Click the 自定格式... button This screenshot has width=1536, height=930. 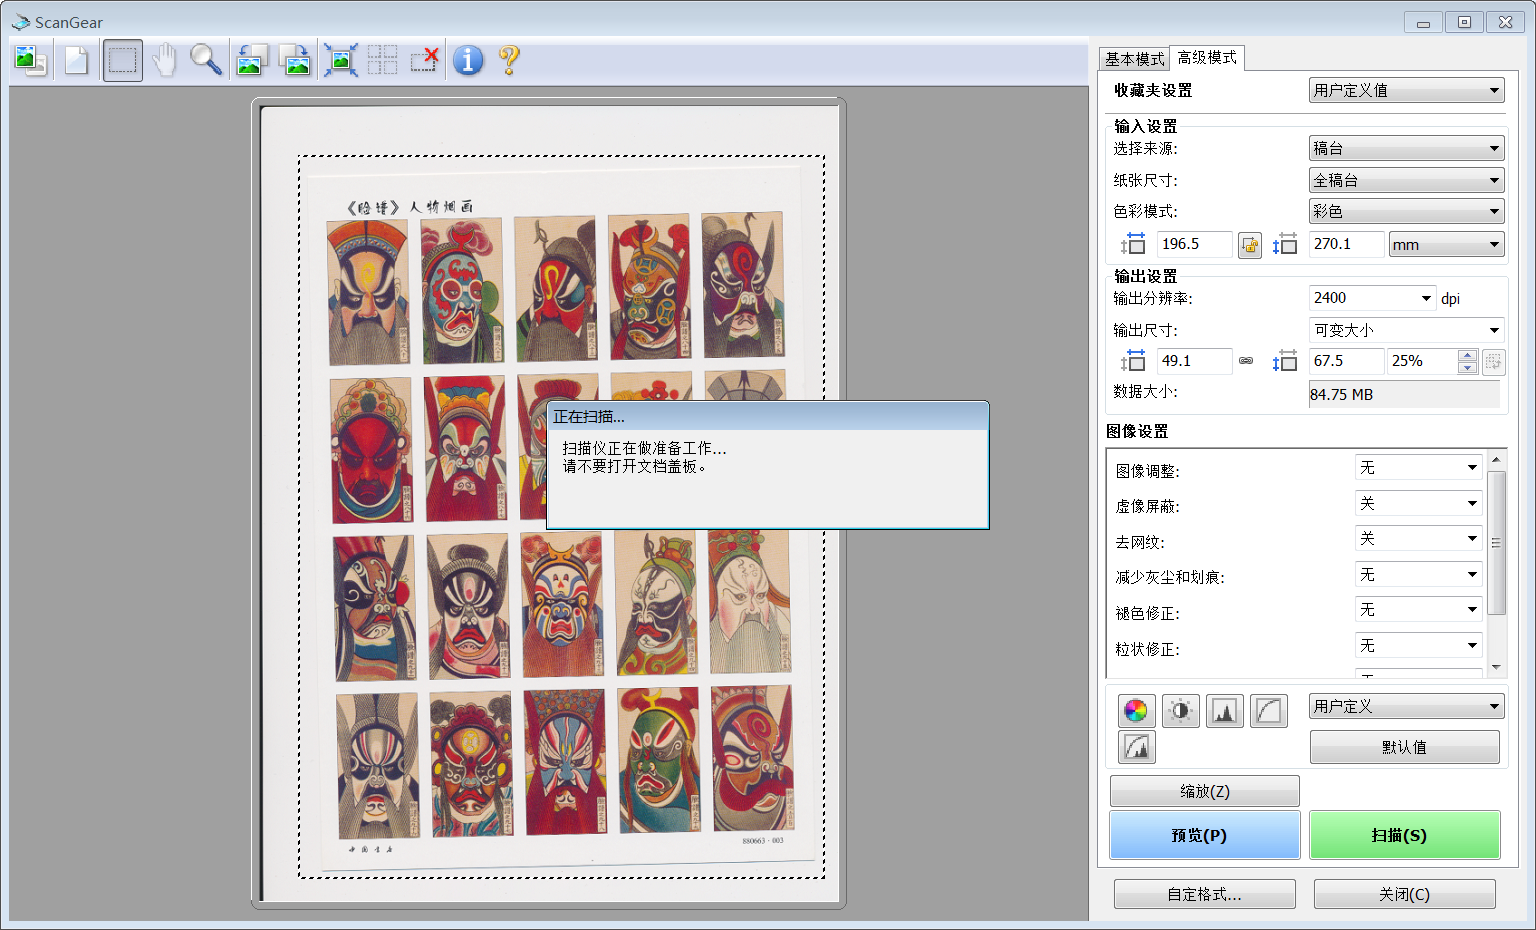[x=1204, y=894]
